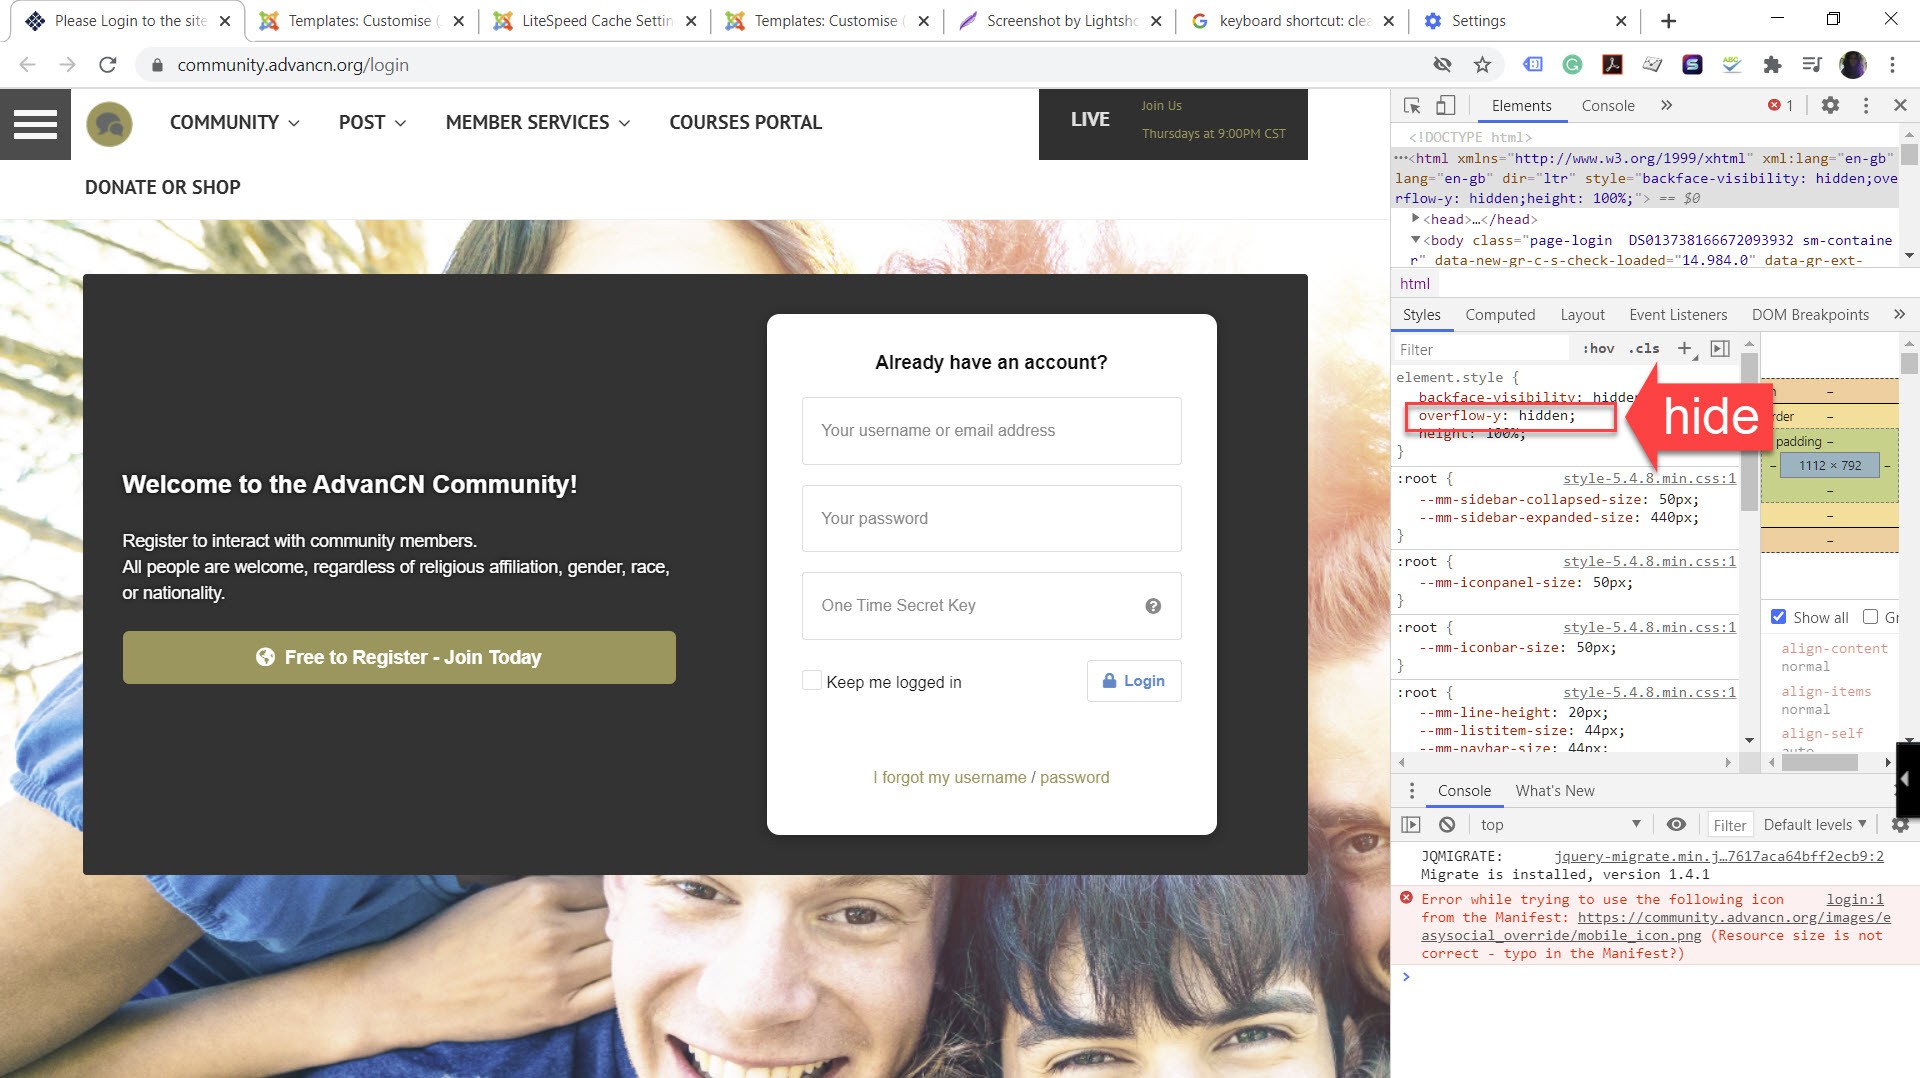
Task: Click the username or email field
Action: tap(991, 431)
